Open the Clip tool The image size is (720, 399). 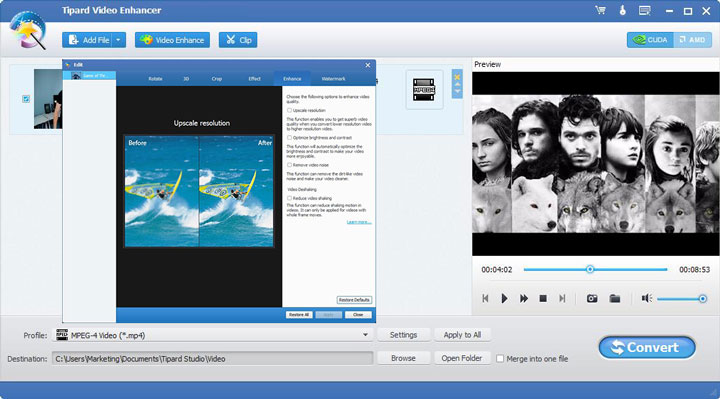238,40
